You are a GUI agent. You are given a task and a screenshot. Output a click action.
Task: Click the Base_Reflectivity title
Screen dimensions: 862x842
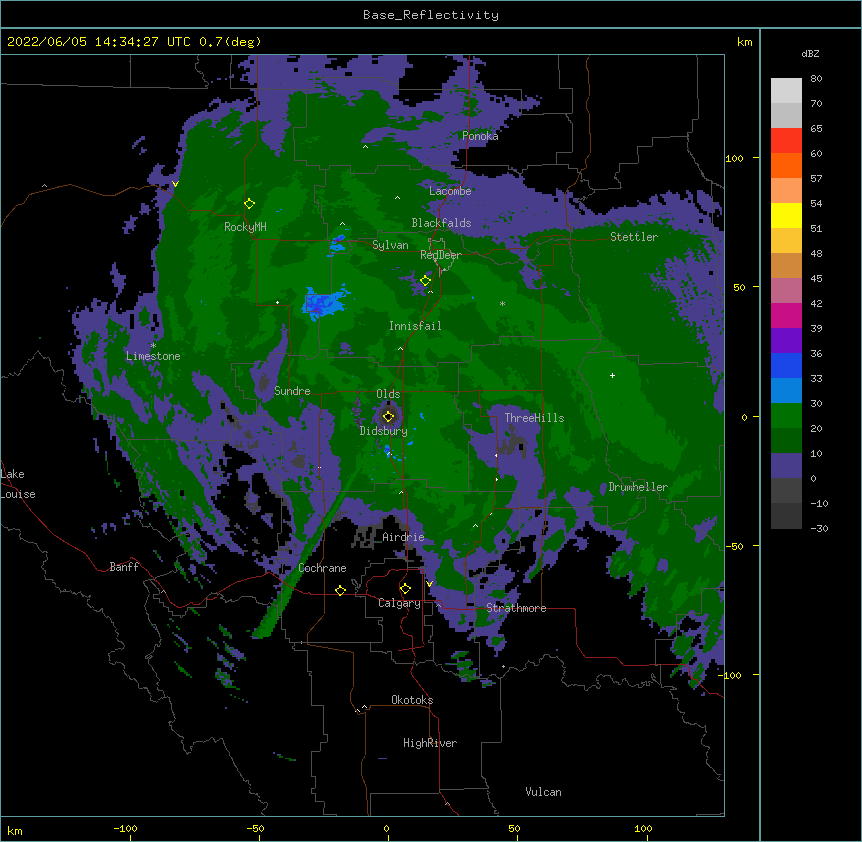click(431, 15)
